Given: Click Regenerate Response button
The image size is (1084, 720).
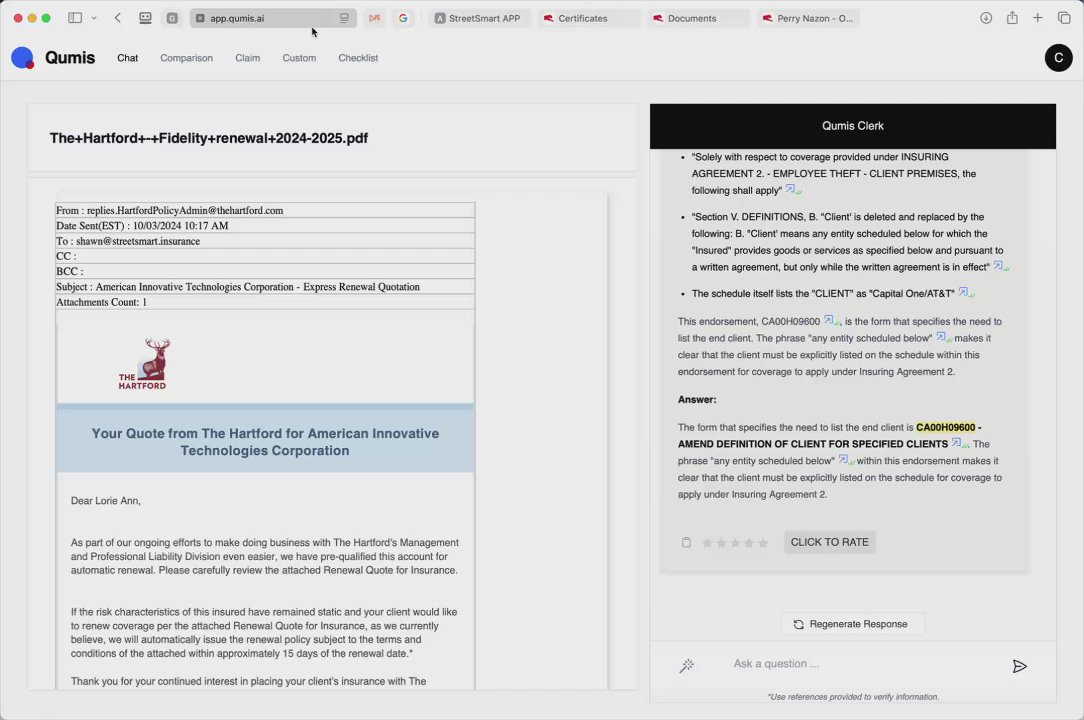Looking at the screenshot, I should (x=852, y=624).
